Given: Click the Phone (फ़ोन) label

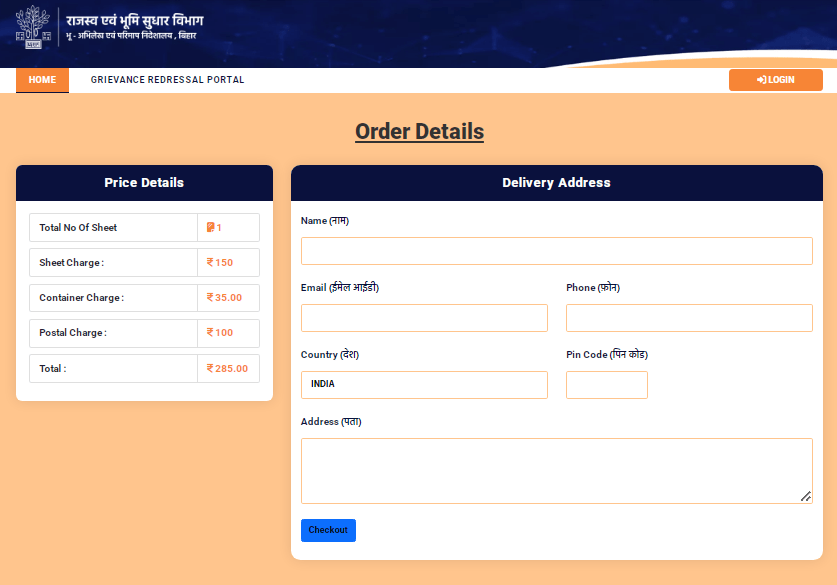Looking at the screenshot, I should pyautogui.click(x=593, y=288).
